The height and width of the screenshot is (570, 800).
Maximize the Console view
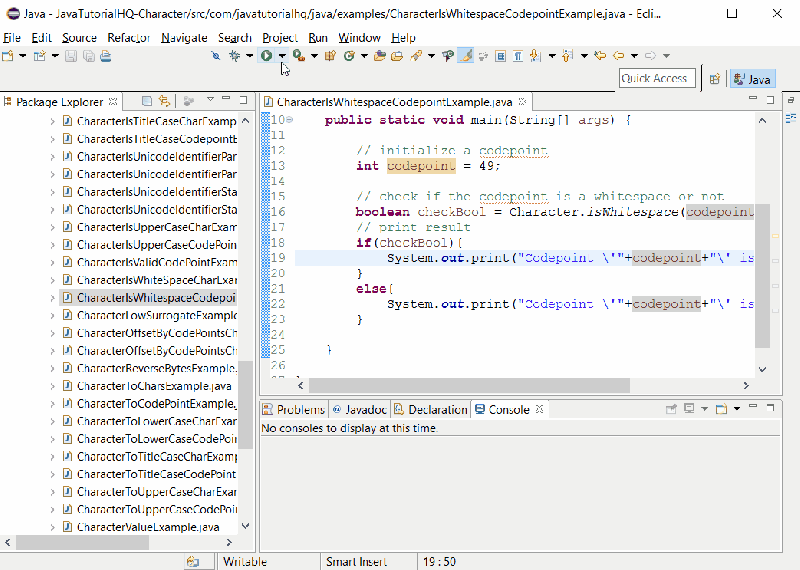coord(770,407)
